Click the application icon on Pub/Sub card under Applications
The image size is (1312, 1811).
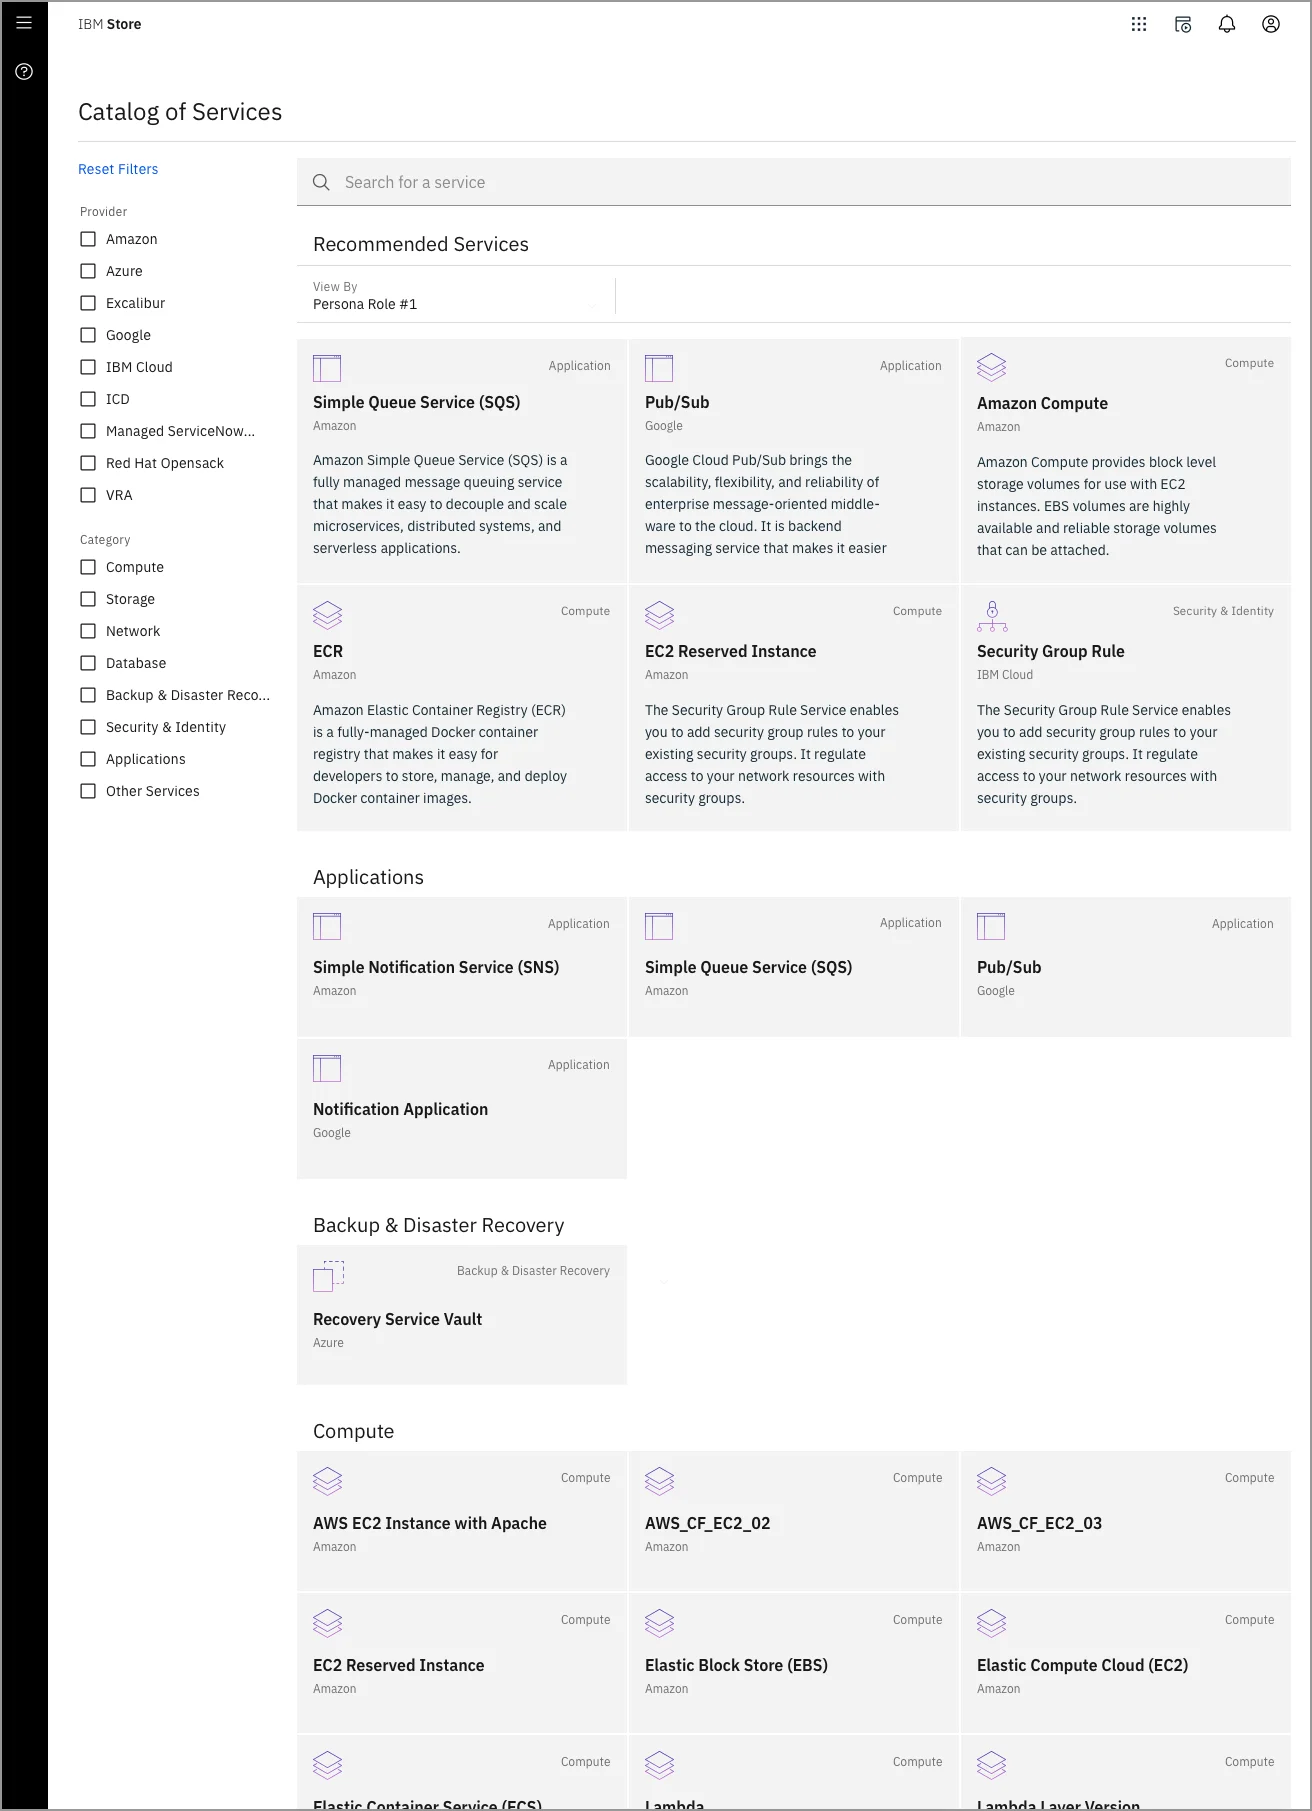point(991,926)
